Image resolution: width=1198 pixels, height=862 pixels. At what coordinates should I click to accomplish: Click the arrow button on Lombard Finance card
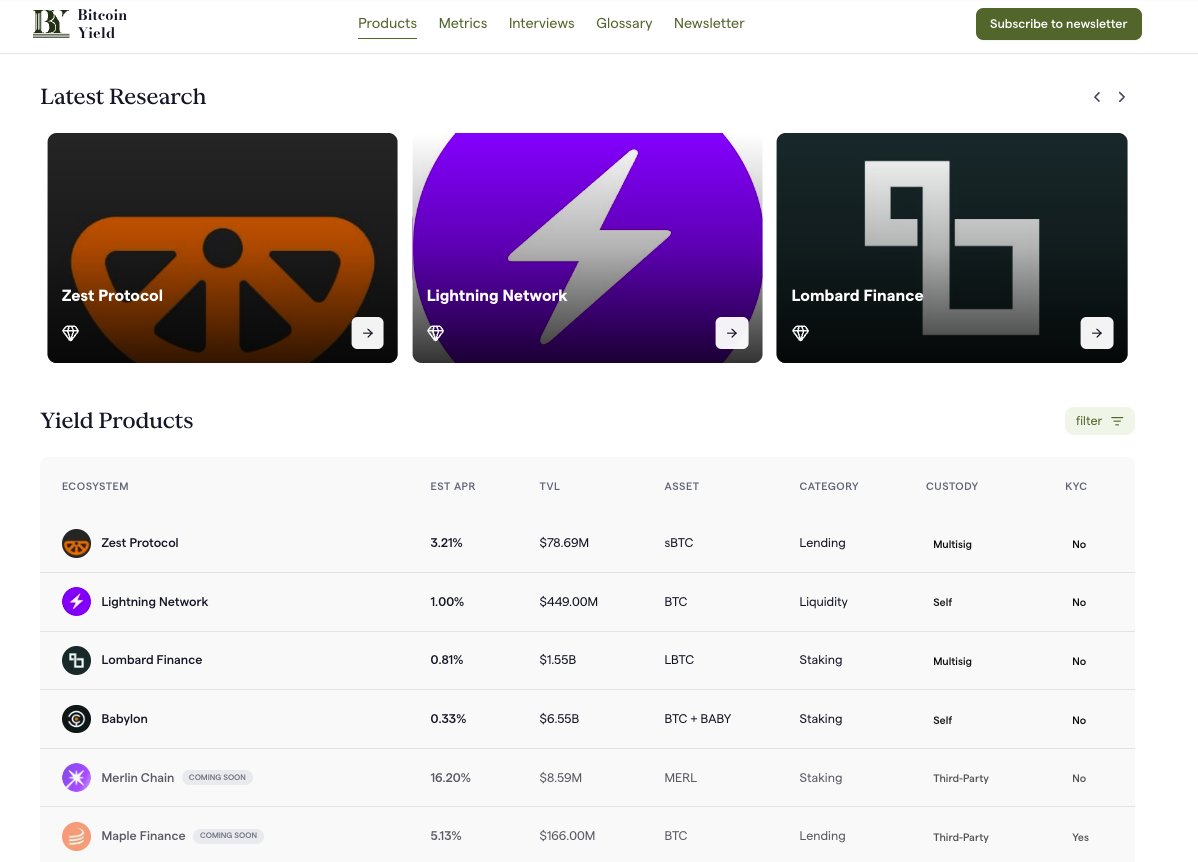pos(1097,333)
